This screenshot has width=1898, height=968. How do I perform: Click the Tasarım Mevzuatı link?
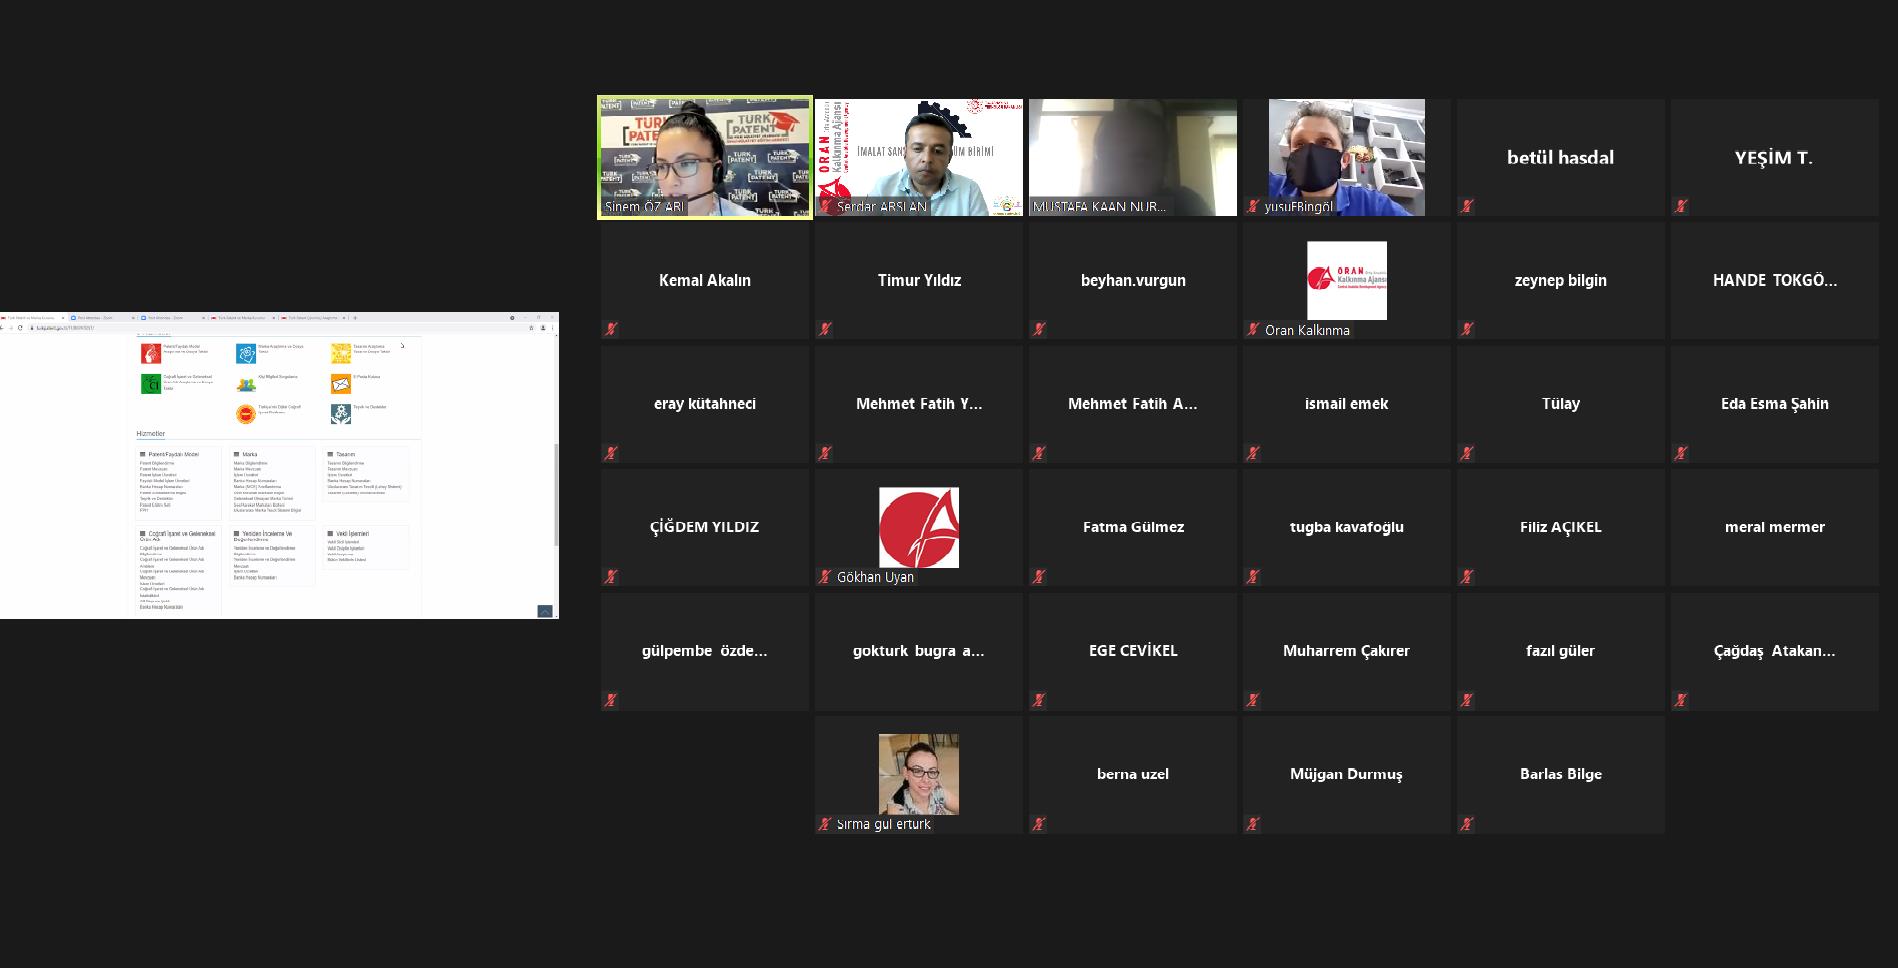point(344,469)
